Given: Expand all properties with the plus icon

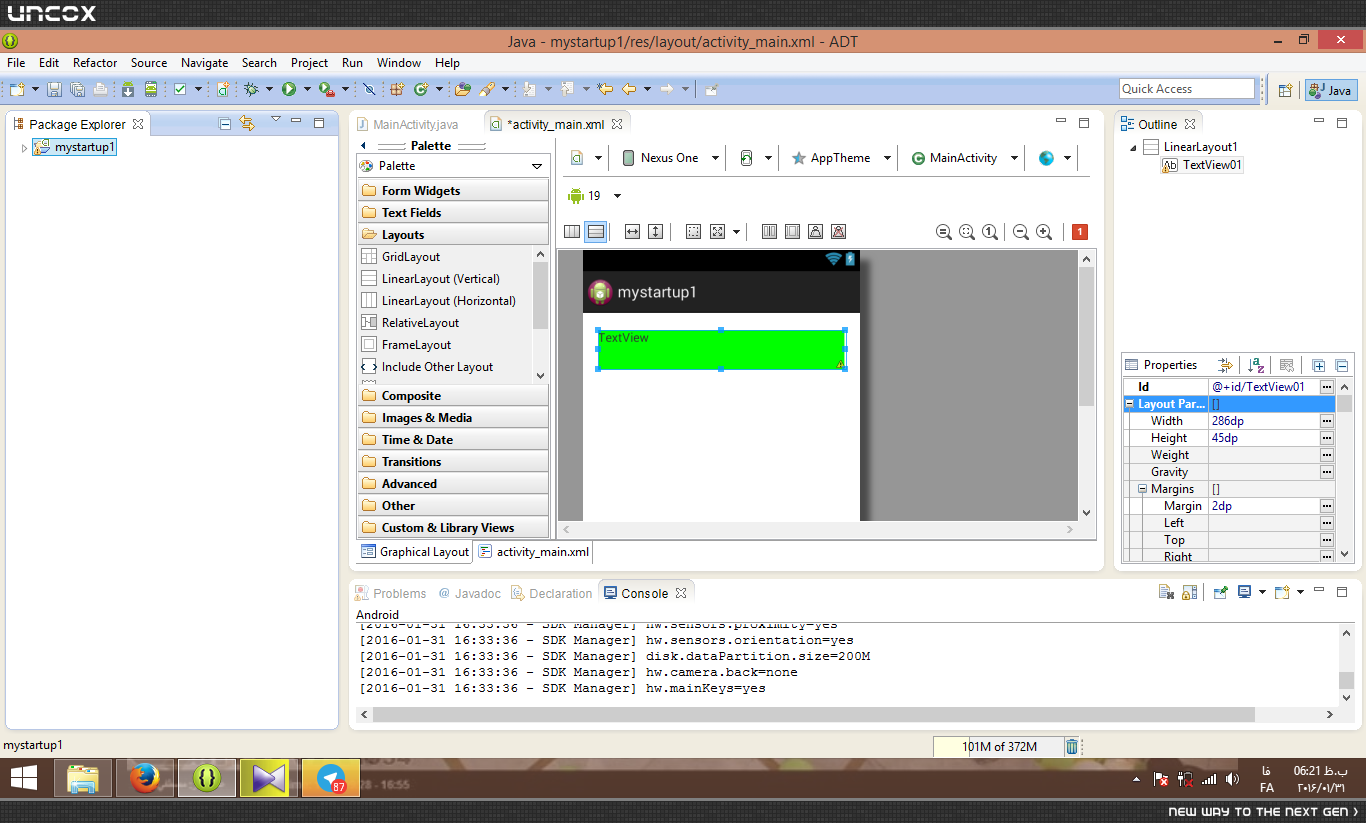Looking at the screenshot, I should (x=1319, y=365).
